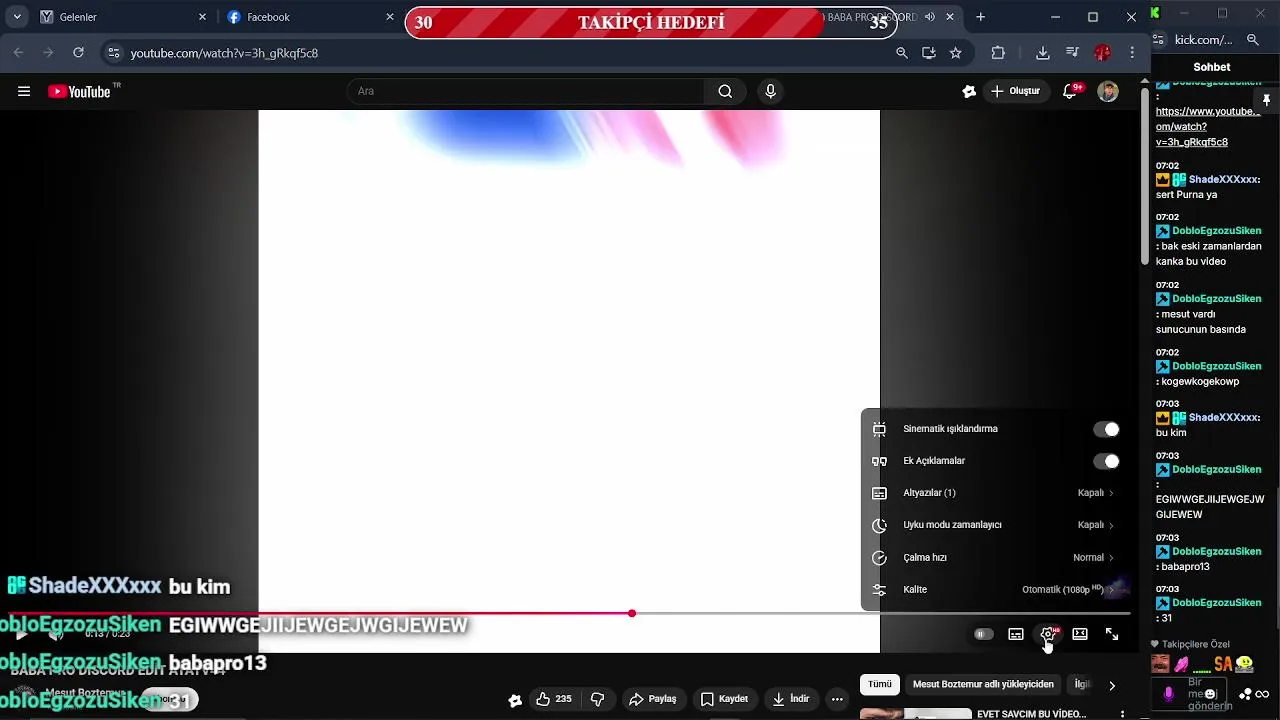Enter fullscreen in the video player
The image size is (1280, 720).
[1112, 634]
